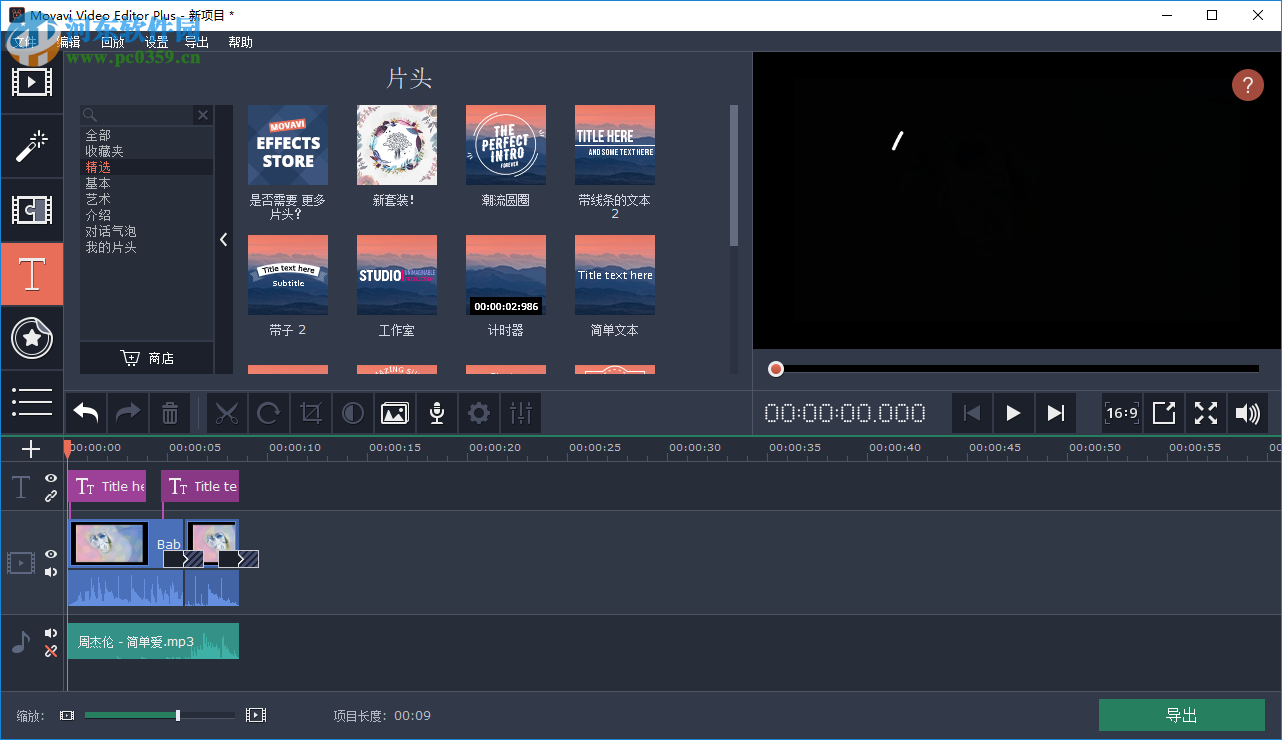This screenshot has height=740, width=1282.
Task: Delete the selected clip with the trash icon
Action: (169, 413)
